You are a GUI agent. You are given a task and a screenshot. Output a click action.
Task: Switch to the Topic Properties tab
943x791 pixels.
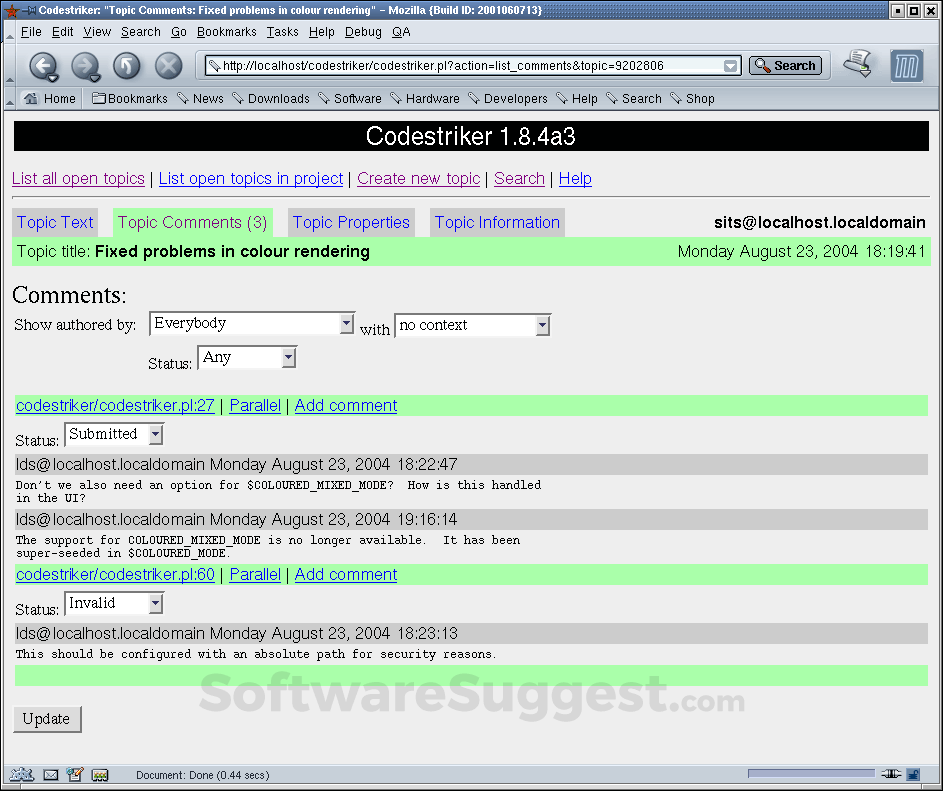pos(351,222)
